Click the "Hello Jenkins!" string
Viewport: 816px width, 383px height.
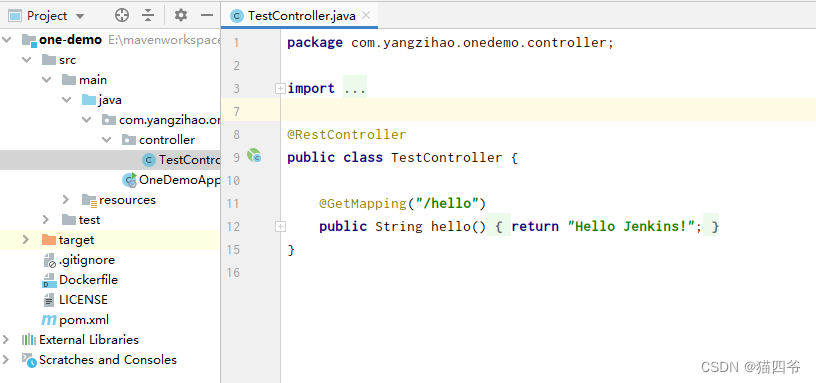(631, 226)
